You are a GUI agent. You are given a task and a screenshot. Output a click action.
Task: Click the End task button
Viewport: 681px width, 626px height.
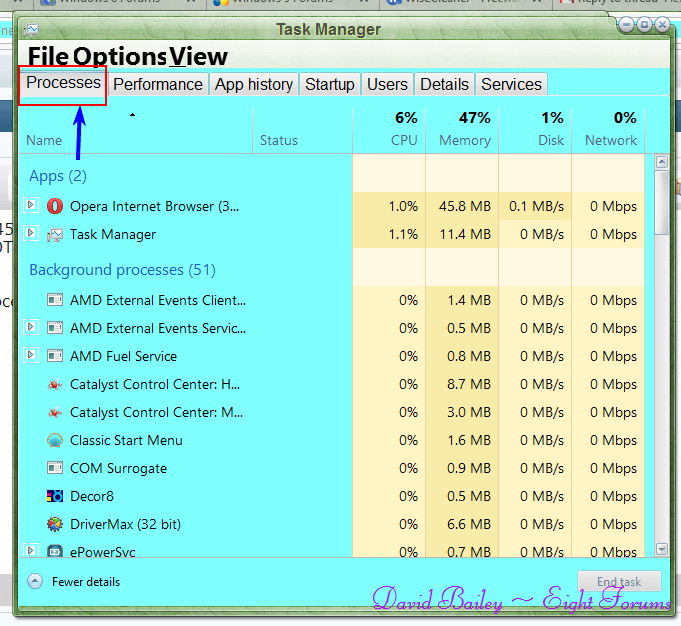point(619,581)
